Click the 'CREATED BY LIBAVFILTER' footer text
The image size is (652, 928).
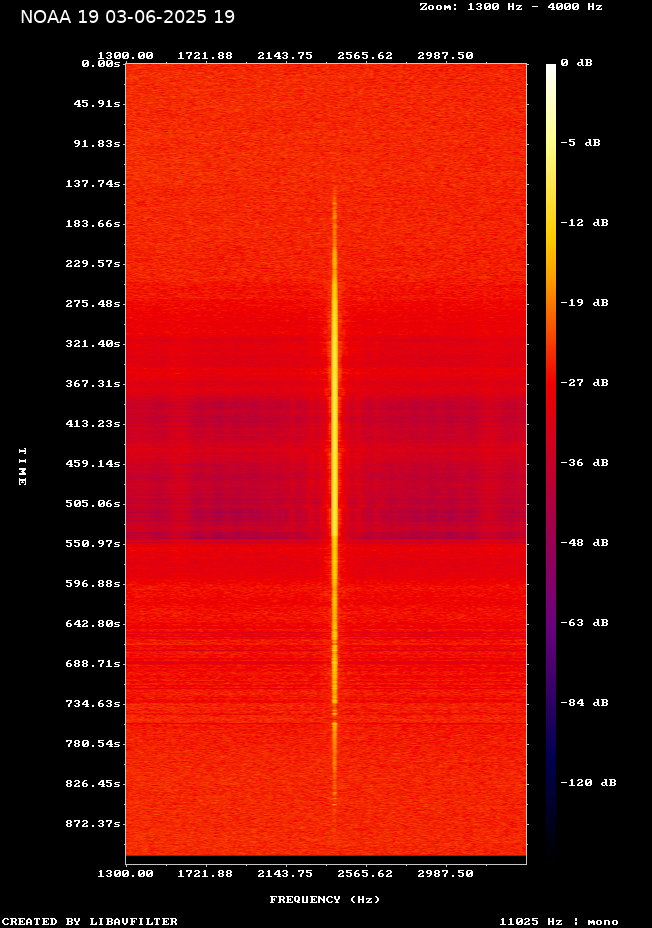tap(90, 921)
